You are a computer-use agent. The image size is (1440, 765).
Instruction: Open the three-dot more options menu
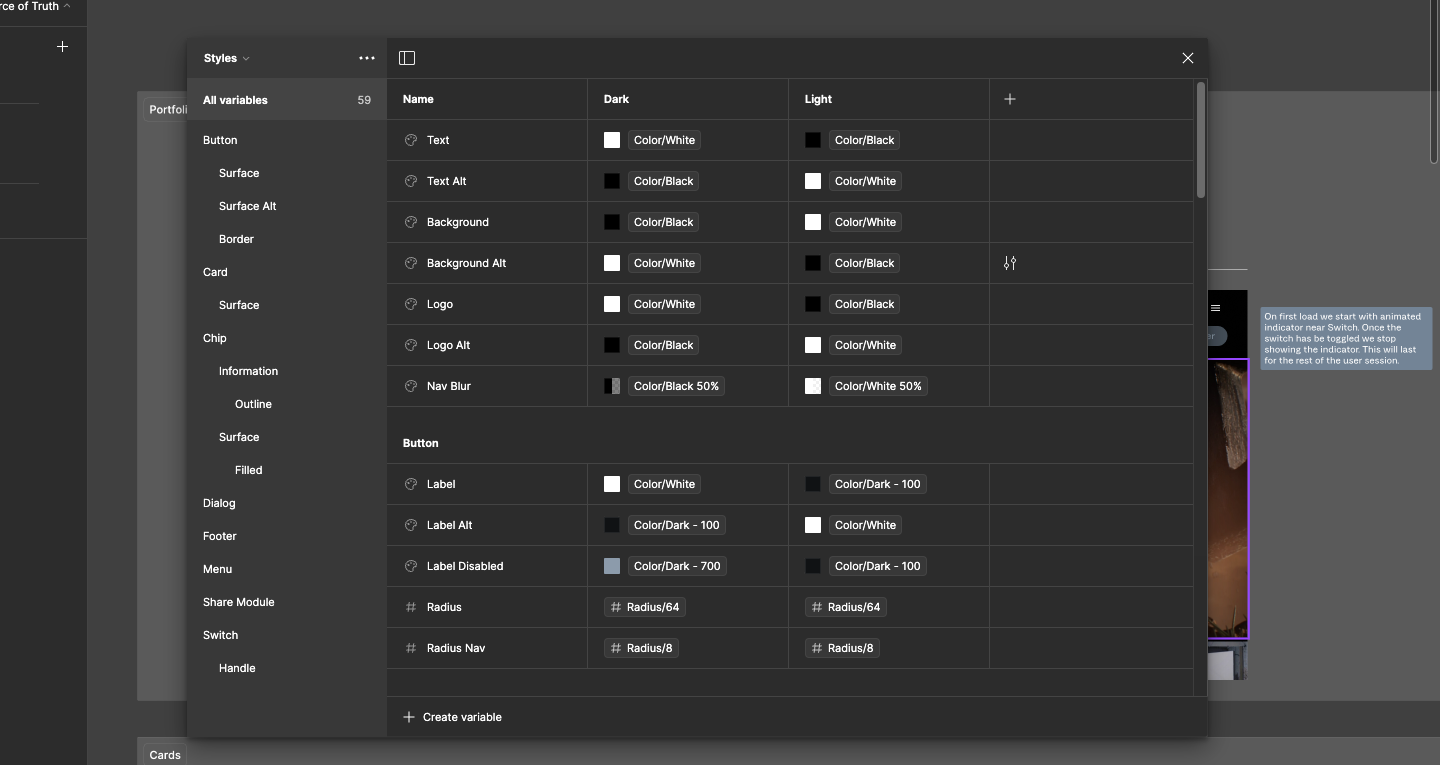click(x=367, y=58)
